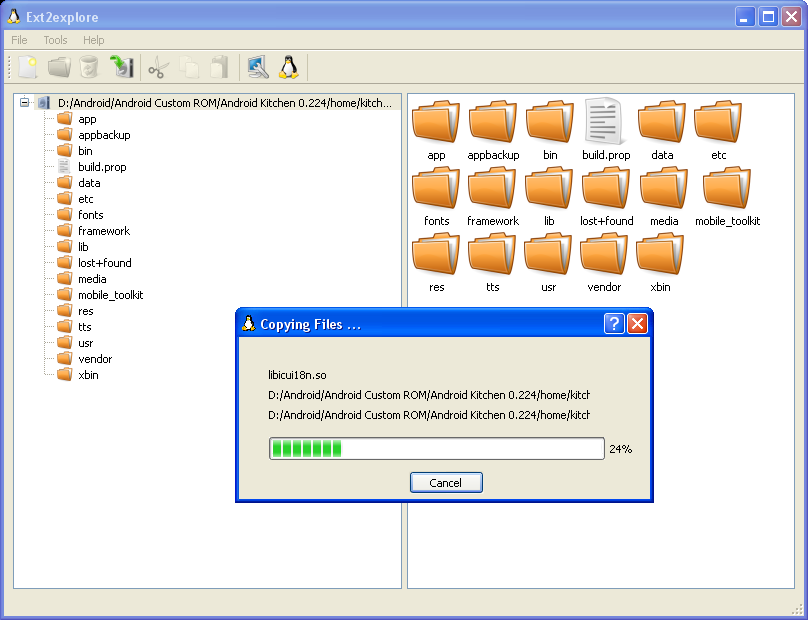Click the appbackup folder icon in right pane
808x620 pixels.
[493, 122]
